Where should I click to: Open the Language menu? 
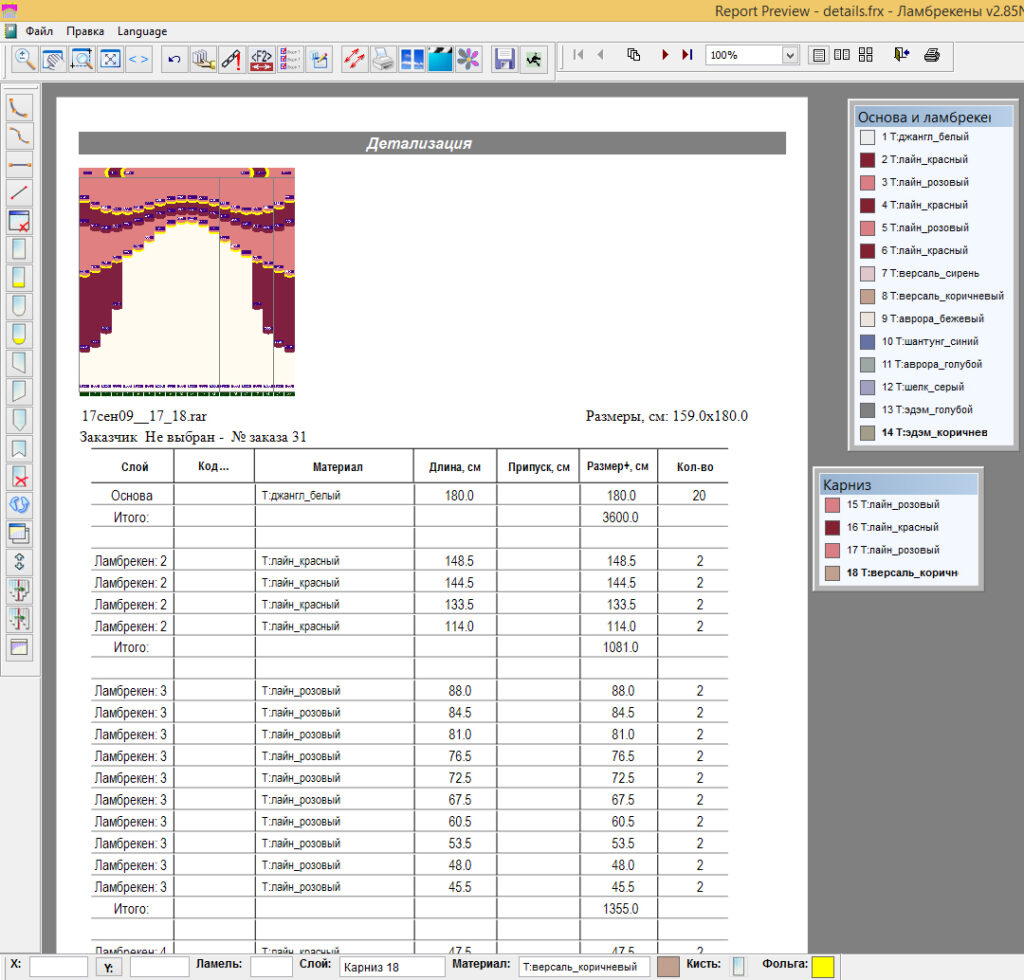click(142, 31)
